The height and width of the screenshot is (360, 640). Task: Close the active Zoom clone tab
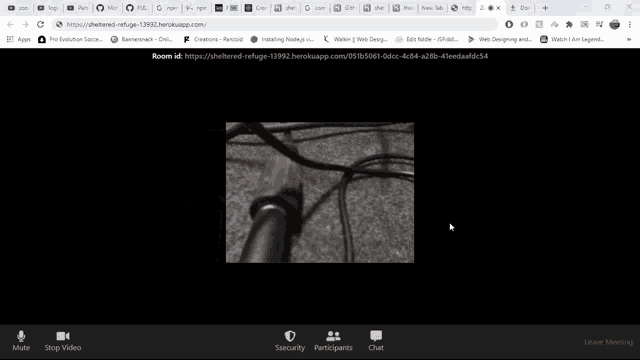[x=498, y=8]
